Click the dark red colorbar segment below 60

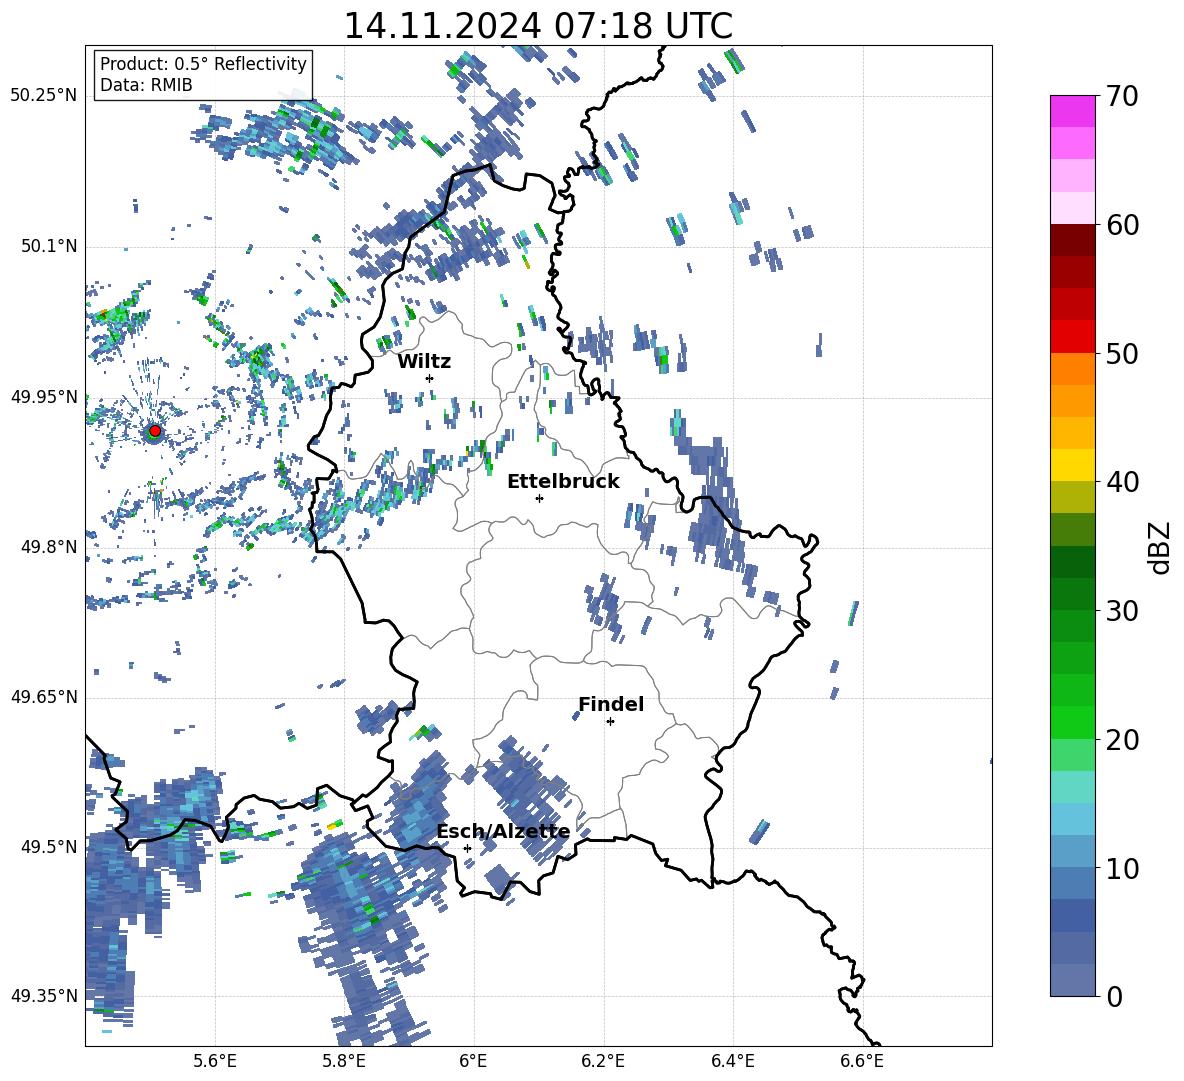coord(1072,239)
